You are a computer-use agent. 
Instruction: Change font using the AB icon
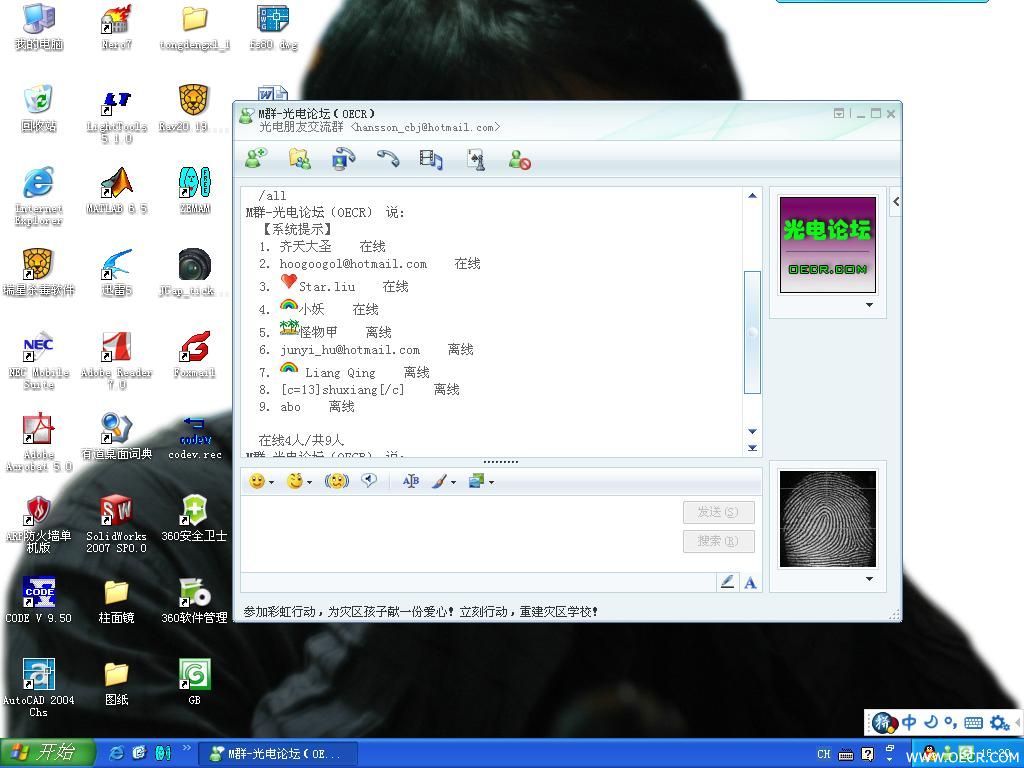pyautogui.click(x=411, y=482)
